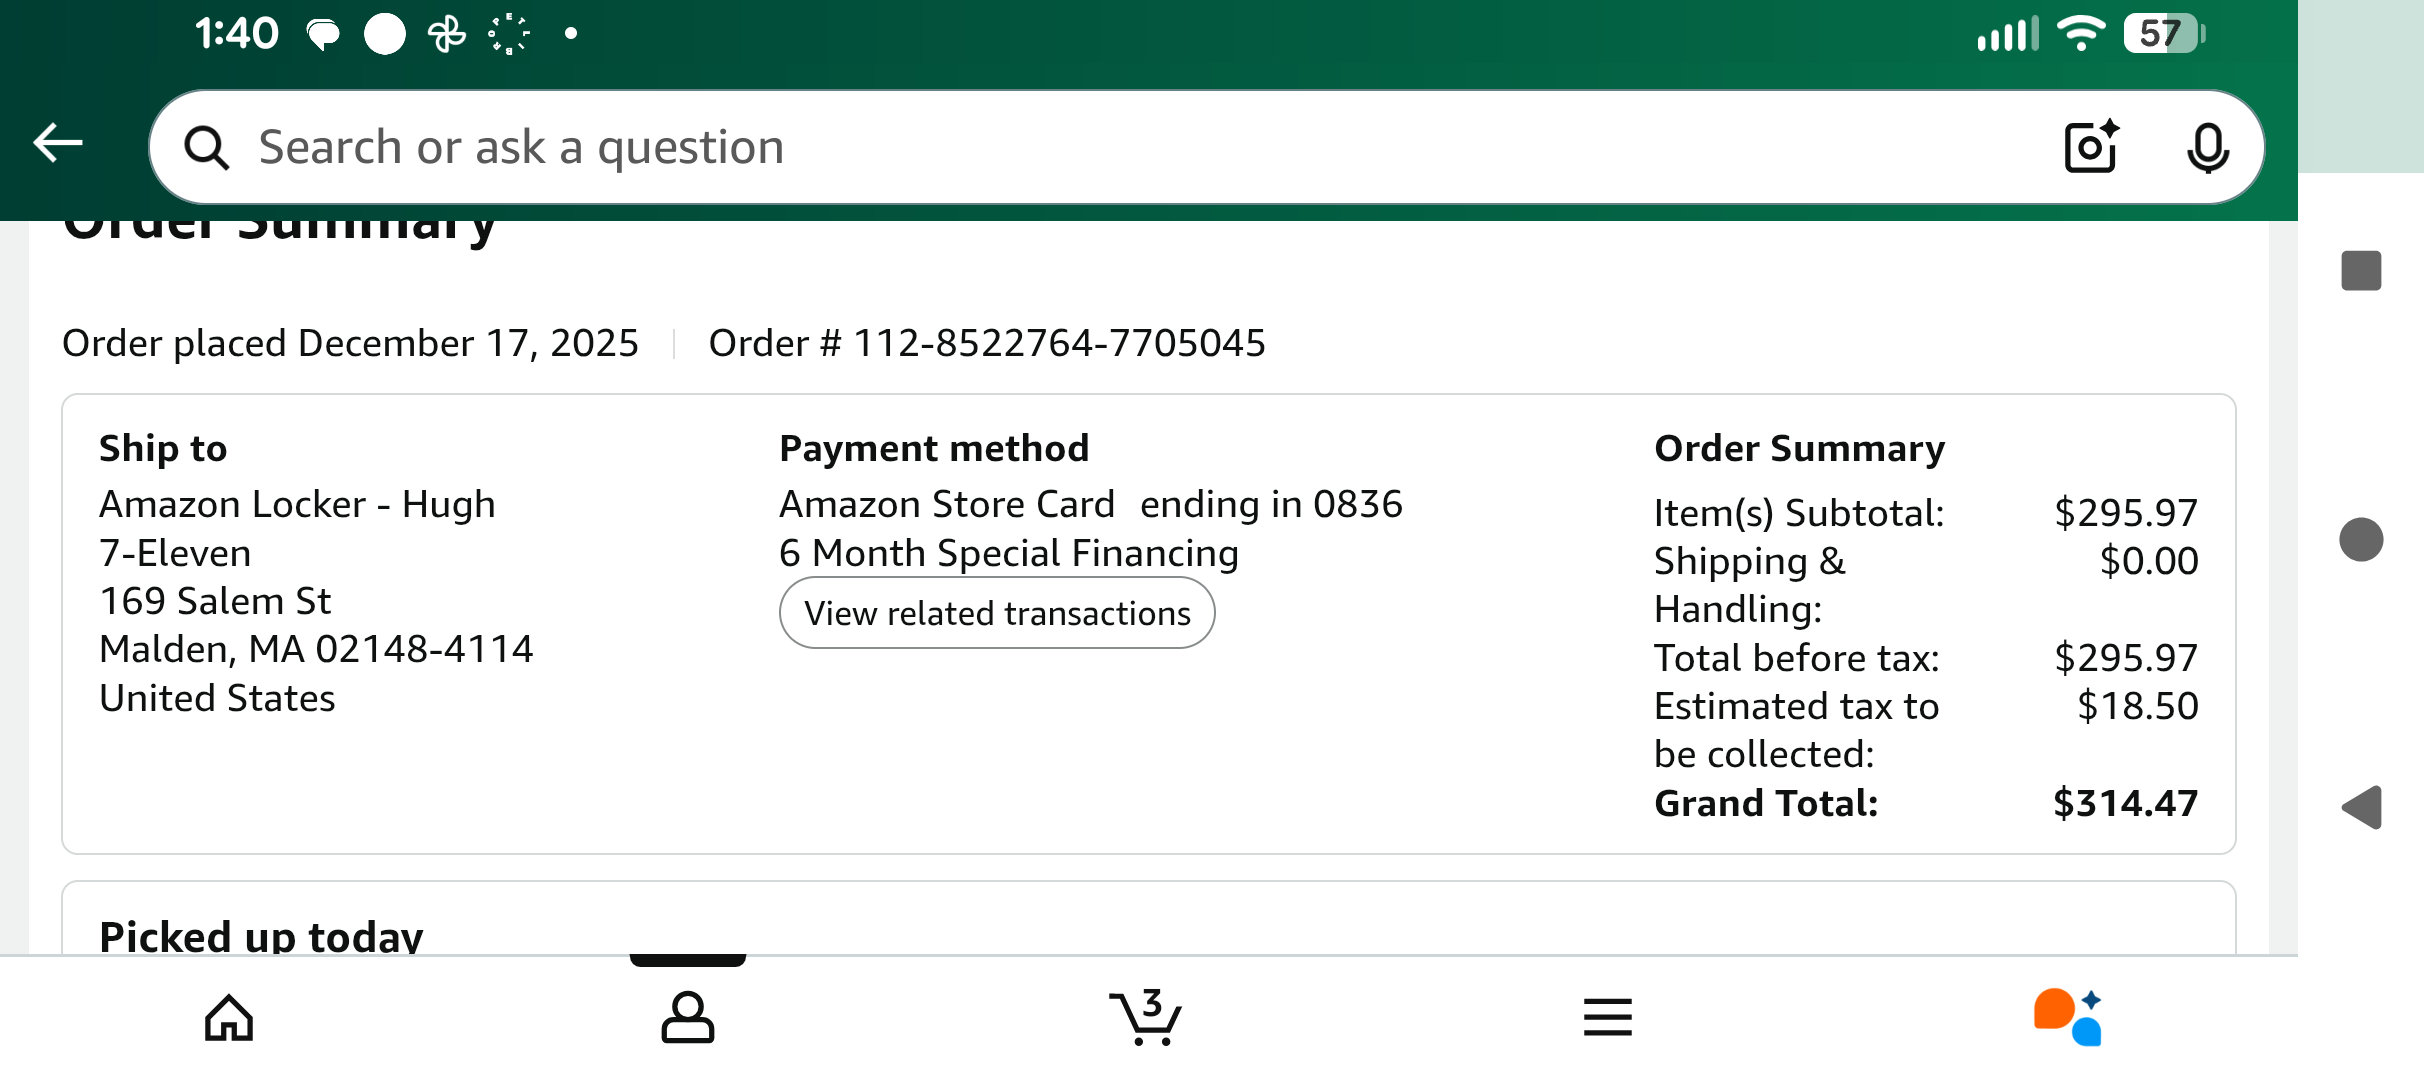
Task: Tap the magnifying glass search icon
Action: 207,148
